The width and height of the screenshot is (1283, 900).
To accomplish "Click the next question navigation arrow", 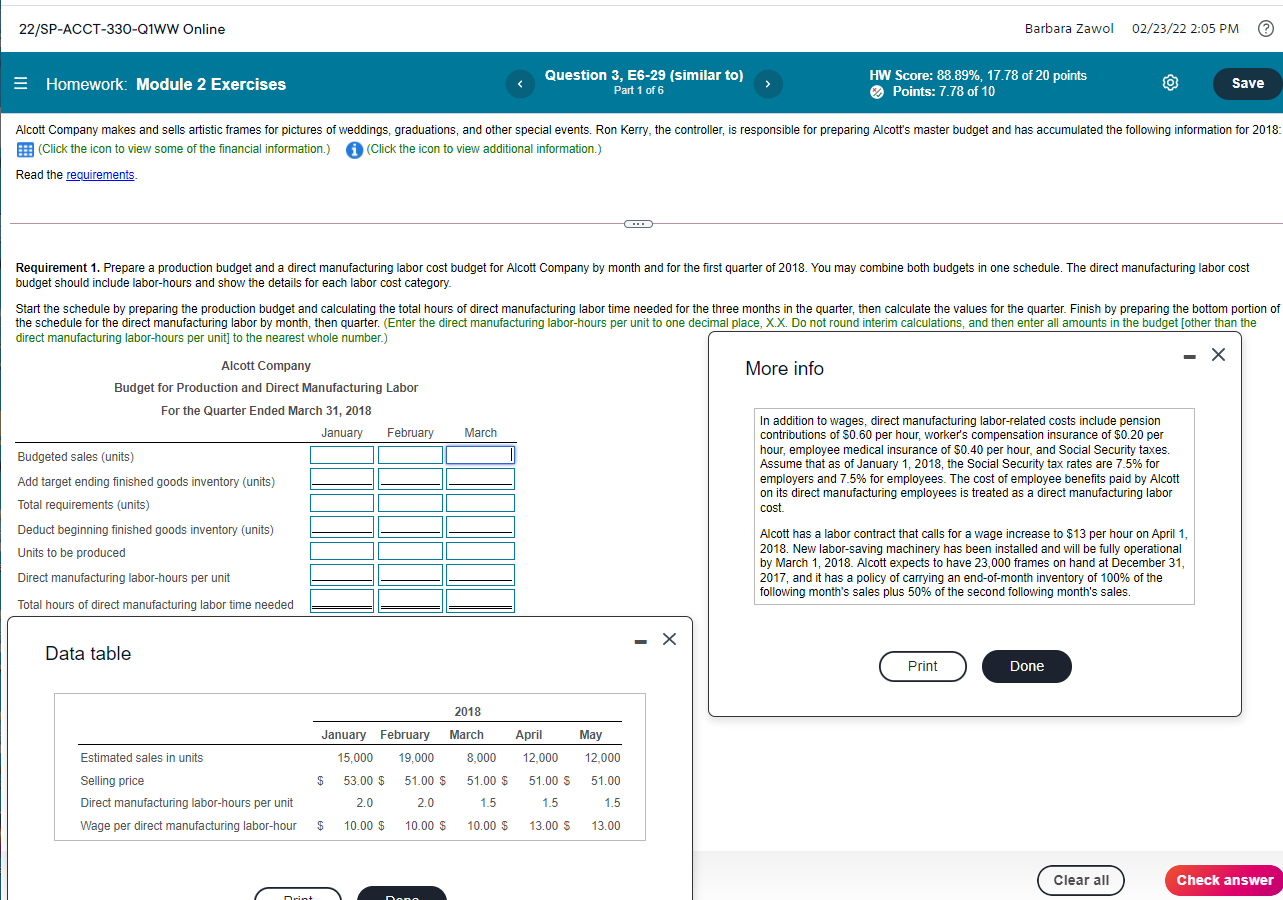I will click(768, 84).
